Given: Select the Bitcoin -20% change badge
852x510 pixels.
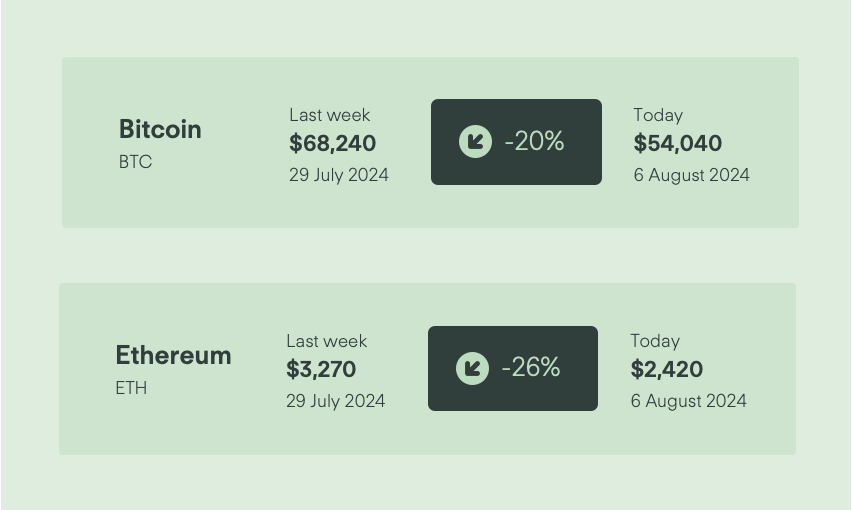Looking at the screenshot, I should coord(516,142).
